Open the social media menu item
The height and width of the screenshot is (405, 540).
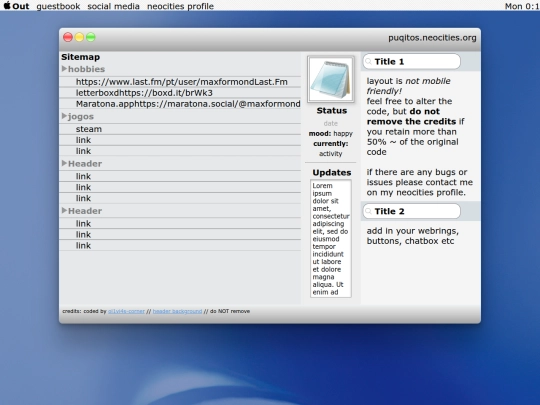[113, 6]
